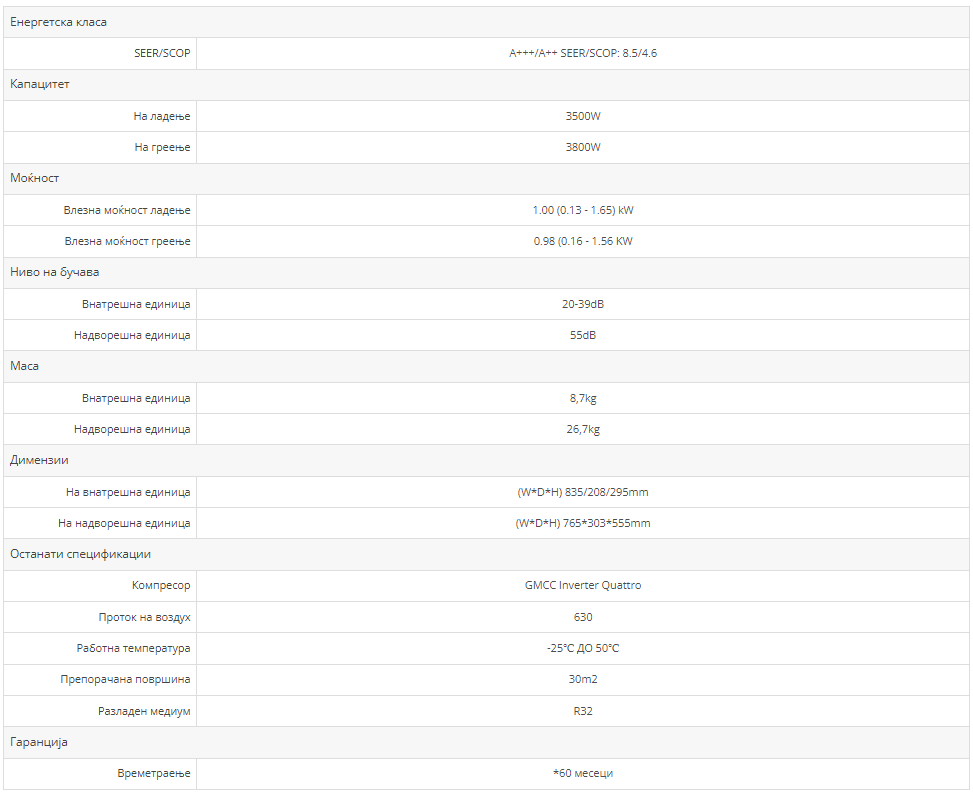This screenshot has height=796, width=973.
Task: Select the 3500W cooling capacity value
Action: click(583, 116)
